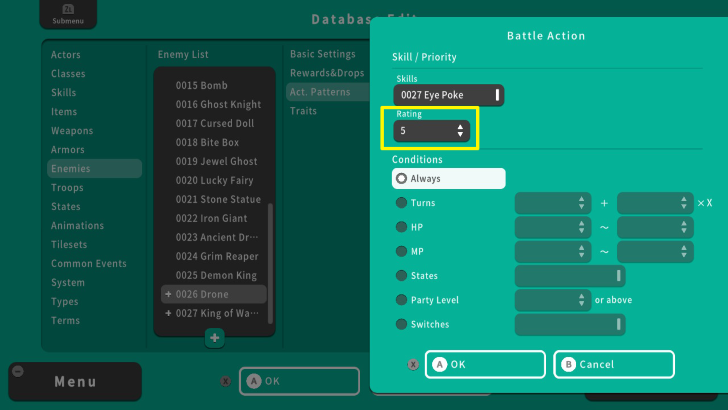Open the Basic Settings tab
The image size is (728, 410).
coord(323,54)
